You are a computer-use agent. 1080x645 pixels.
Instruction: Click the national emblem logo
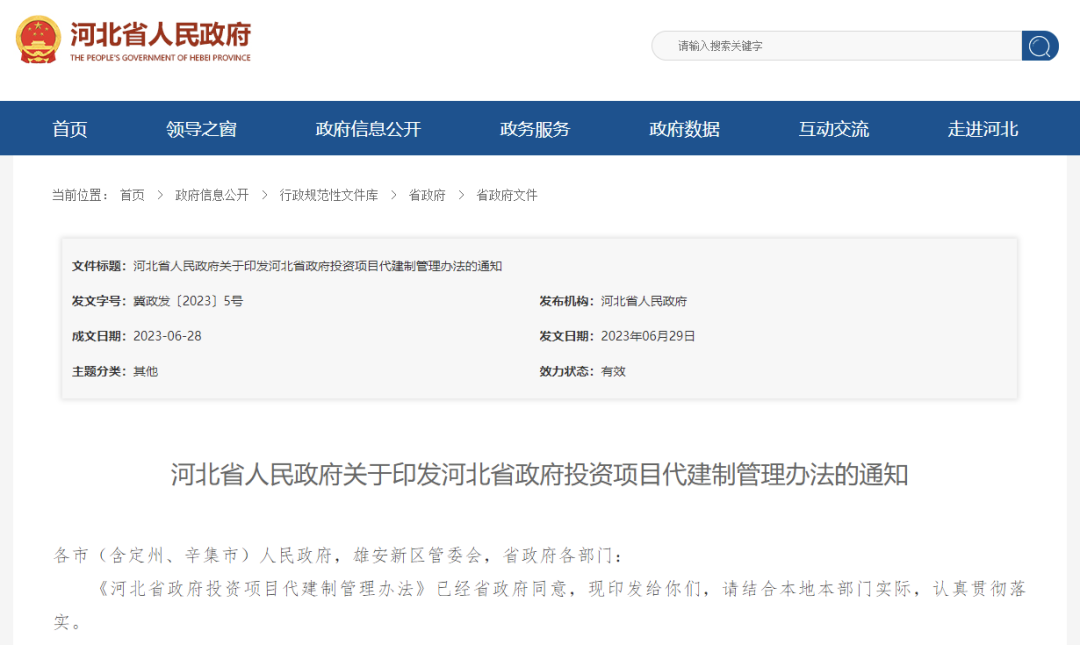click(x=38, y=40)
